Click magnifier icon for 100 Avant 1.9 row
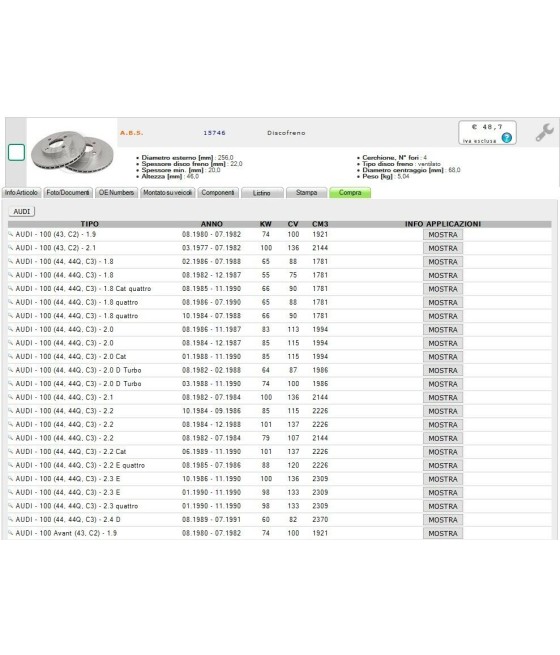Viewport: 560px width, 655px height. click(11, 533)
